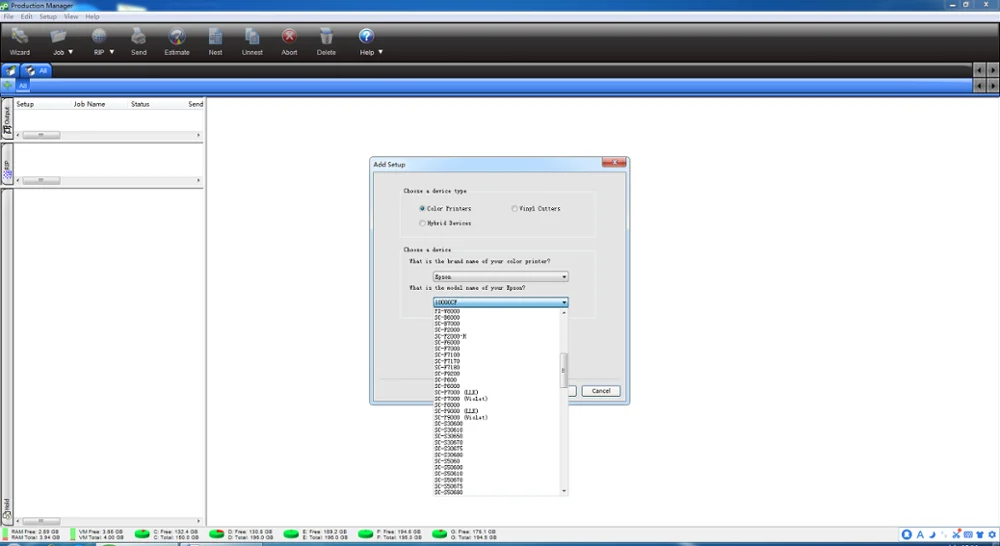Expand the Help dropdown arrow in toolbar
Image resolution: width=1000 pixels, height=546 pixels.
point(381,52)
